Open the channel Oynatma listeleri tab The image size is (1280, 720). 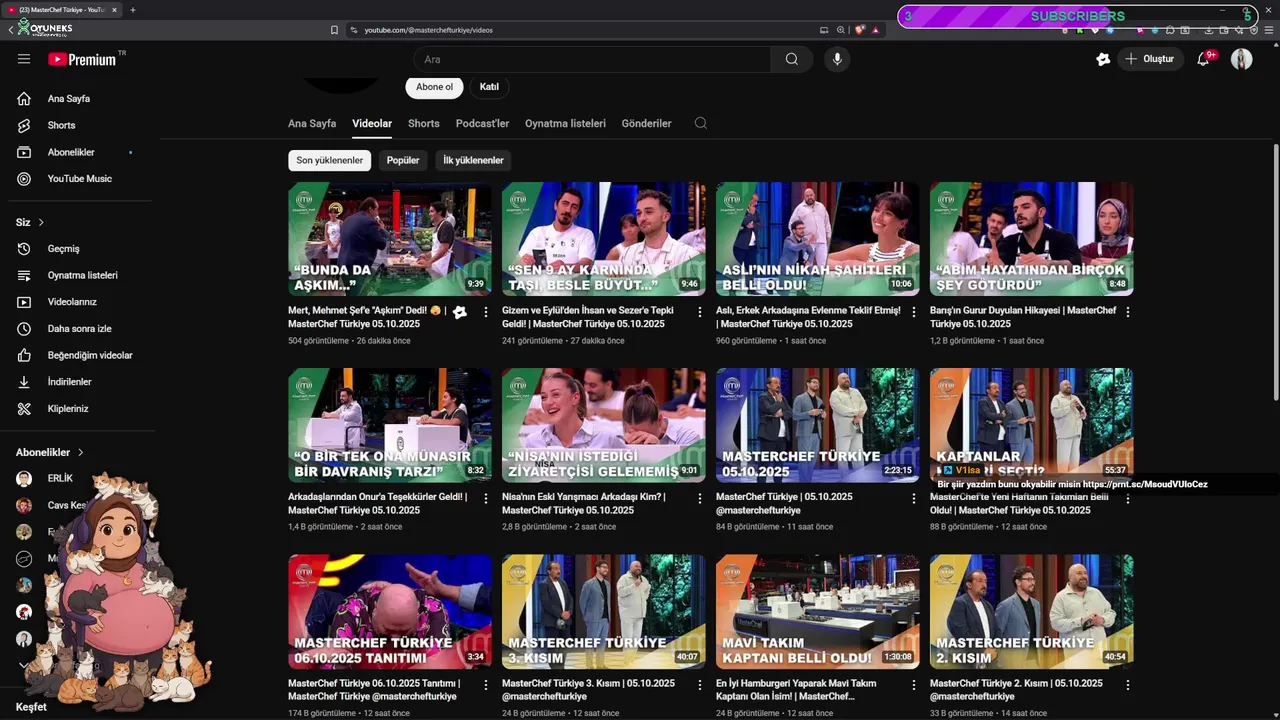tap(565, 123)
